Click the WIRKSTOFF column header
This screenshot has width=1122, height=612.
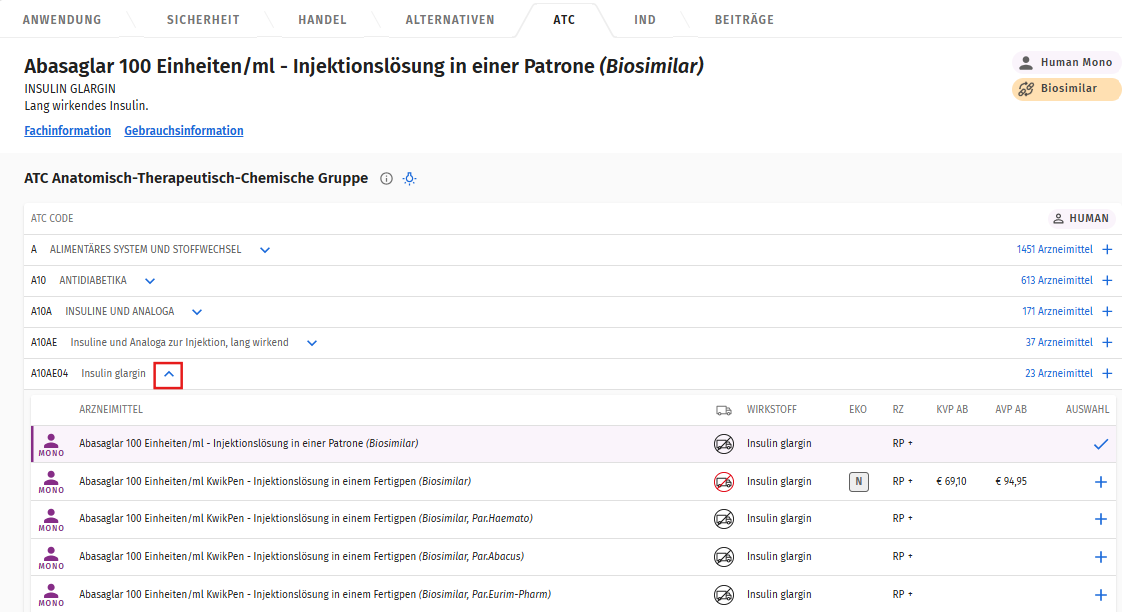click(771, 409)
